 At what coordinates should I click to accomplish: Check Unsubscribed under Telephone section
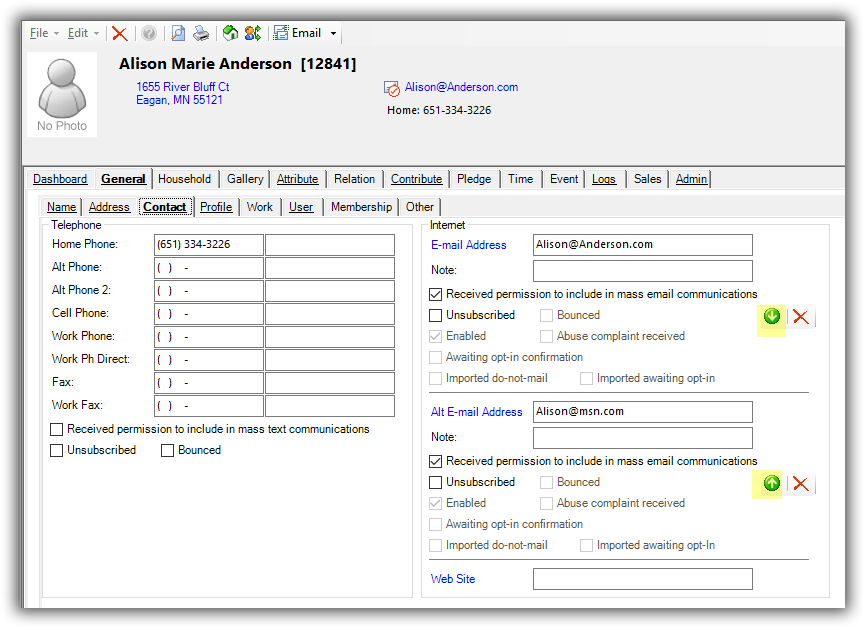(57, 450)
